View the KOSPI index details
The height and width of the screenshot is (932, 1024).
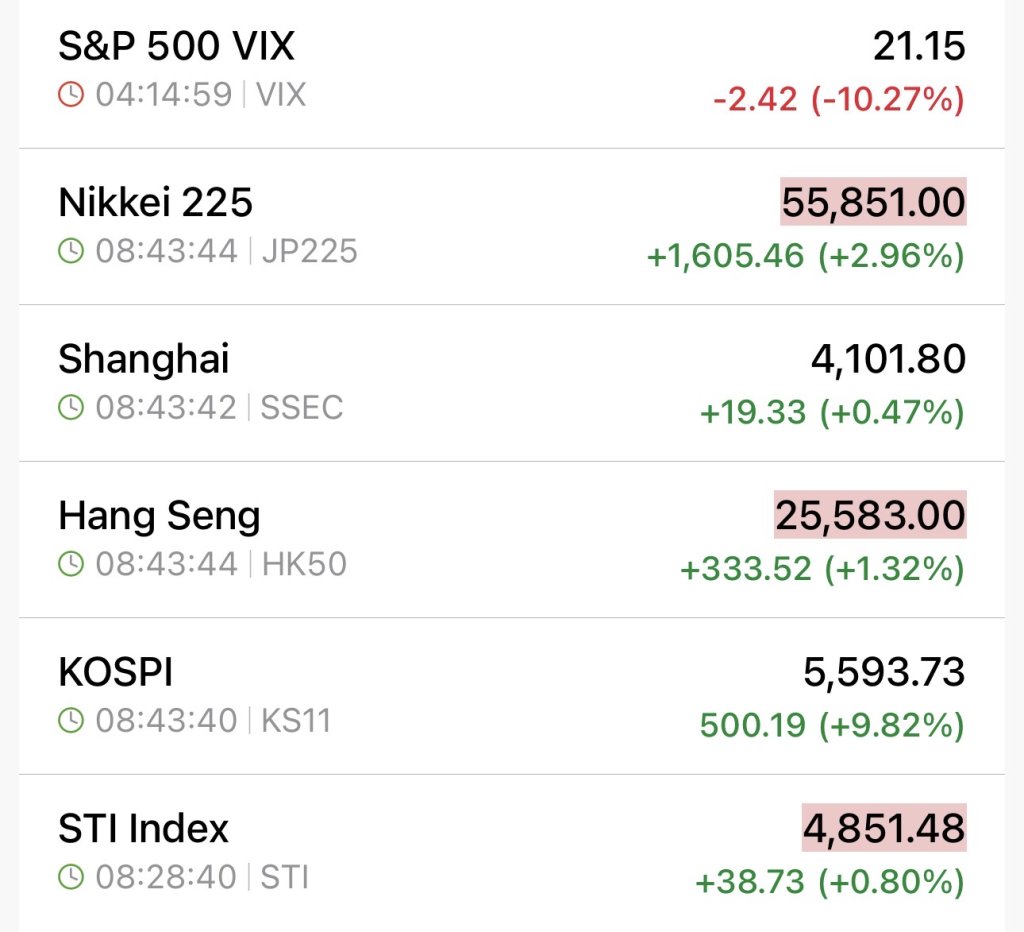pos(116,672)
